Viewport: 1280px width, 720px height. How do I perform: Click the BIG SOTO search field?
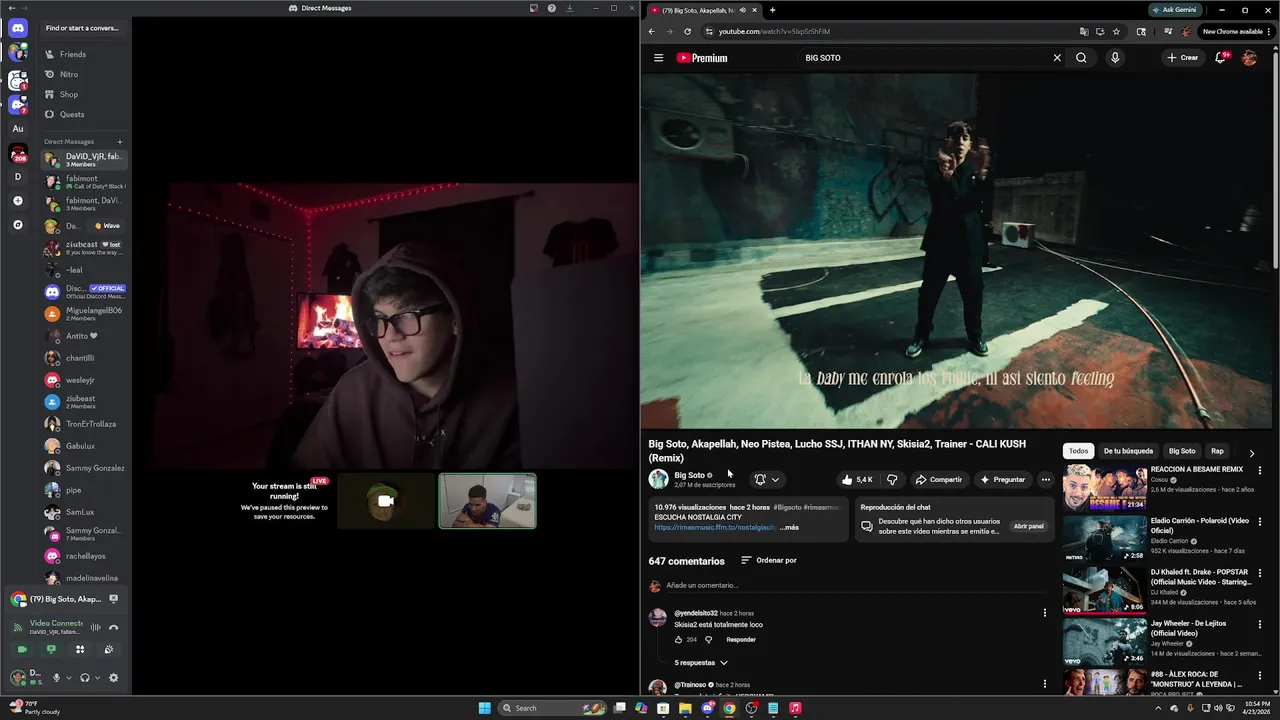coord(920,58)
